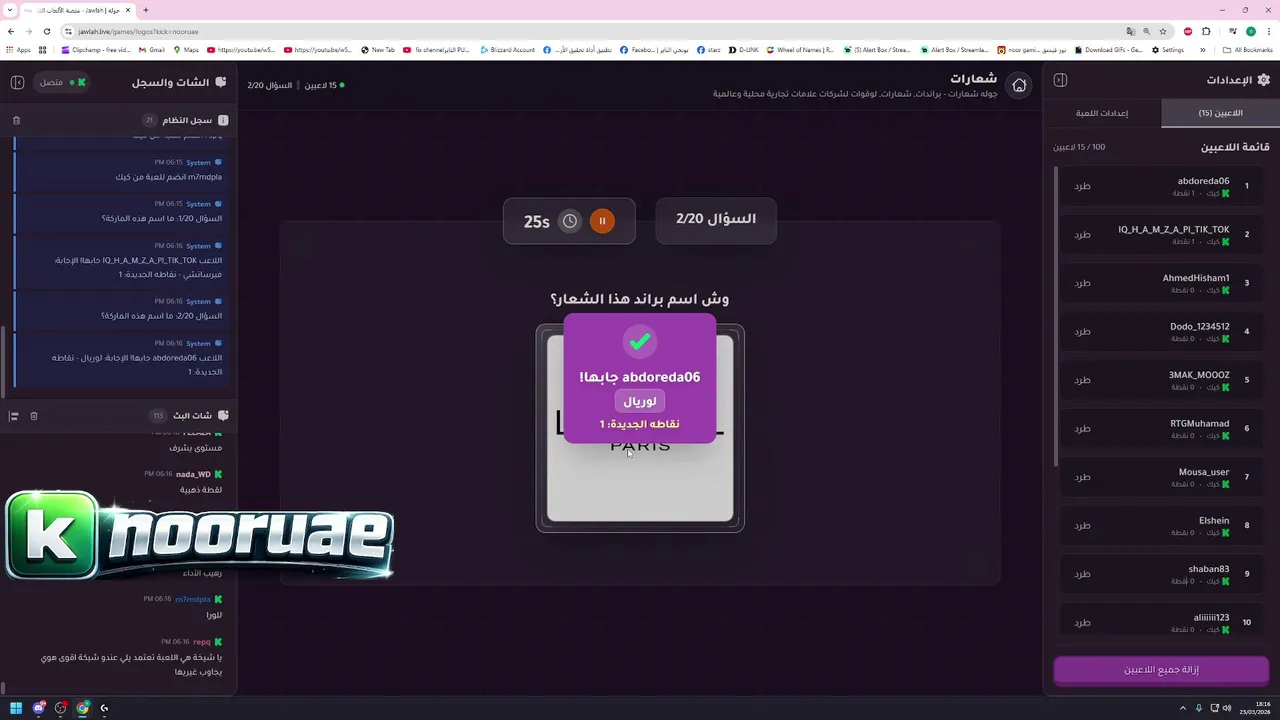Open the All Bookmarks folder
This screenshot has width=1280, height=720.
coord(1248,50)
